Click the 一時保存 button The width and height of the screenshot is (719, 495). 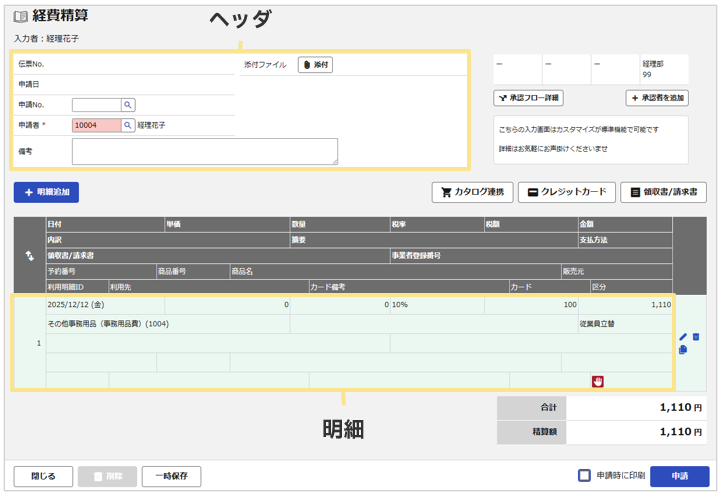pyautogui.click(x=171, y=476)
